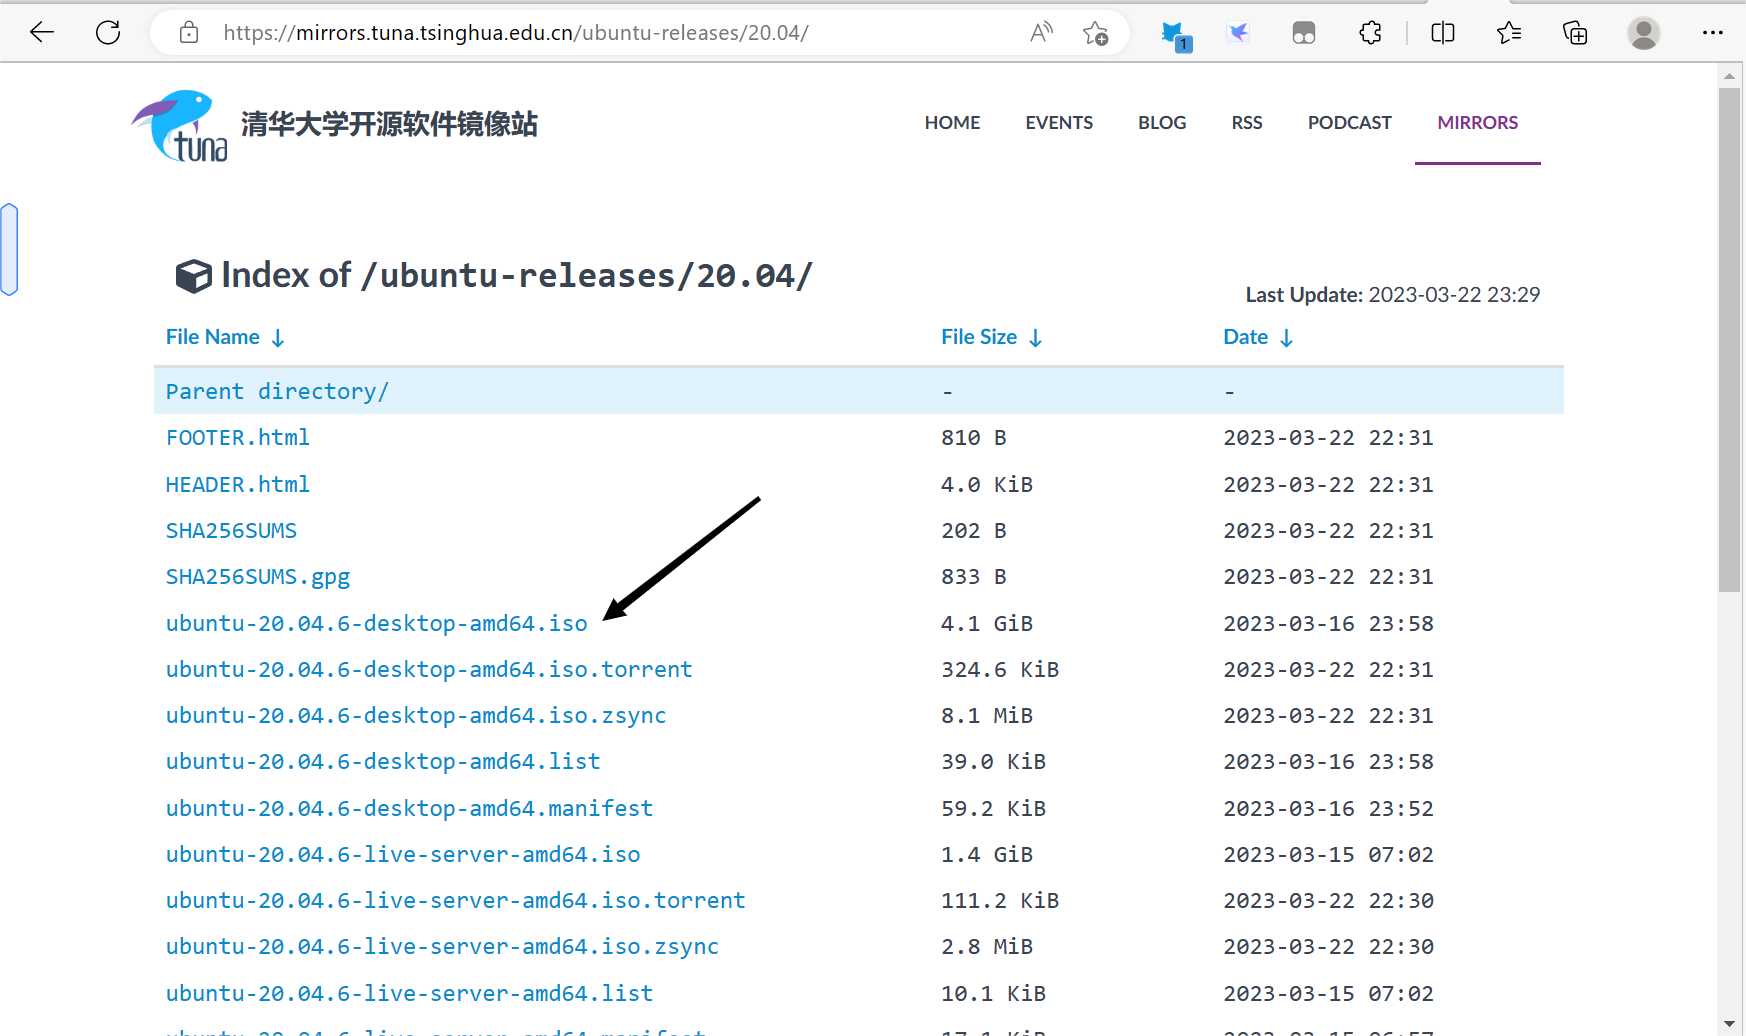Open the Collections panel

pos(1575,33)
